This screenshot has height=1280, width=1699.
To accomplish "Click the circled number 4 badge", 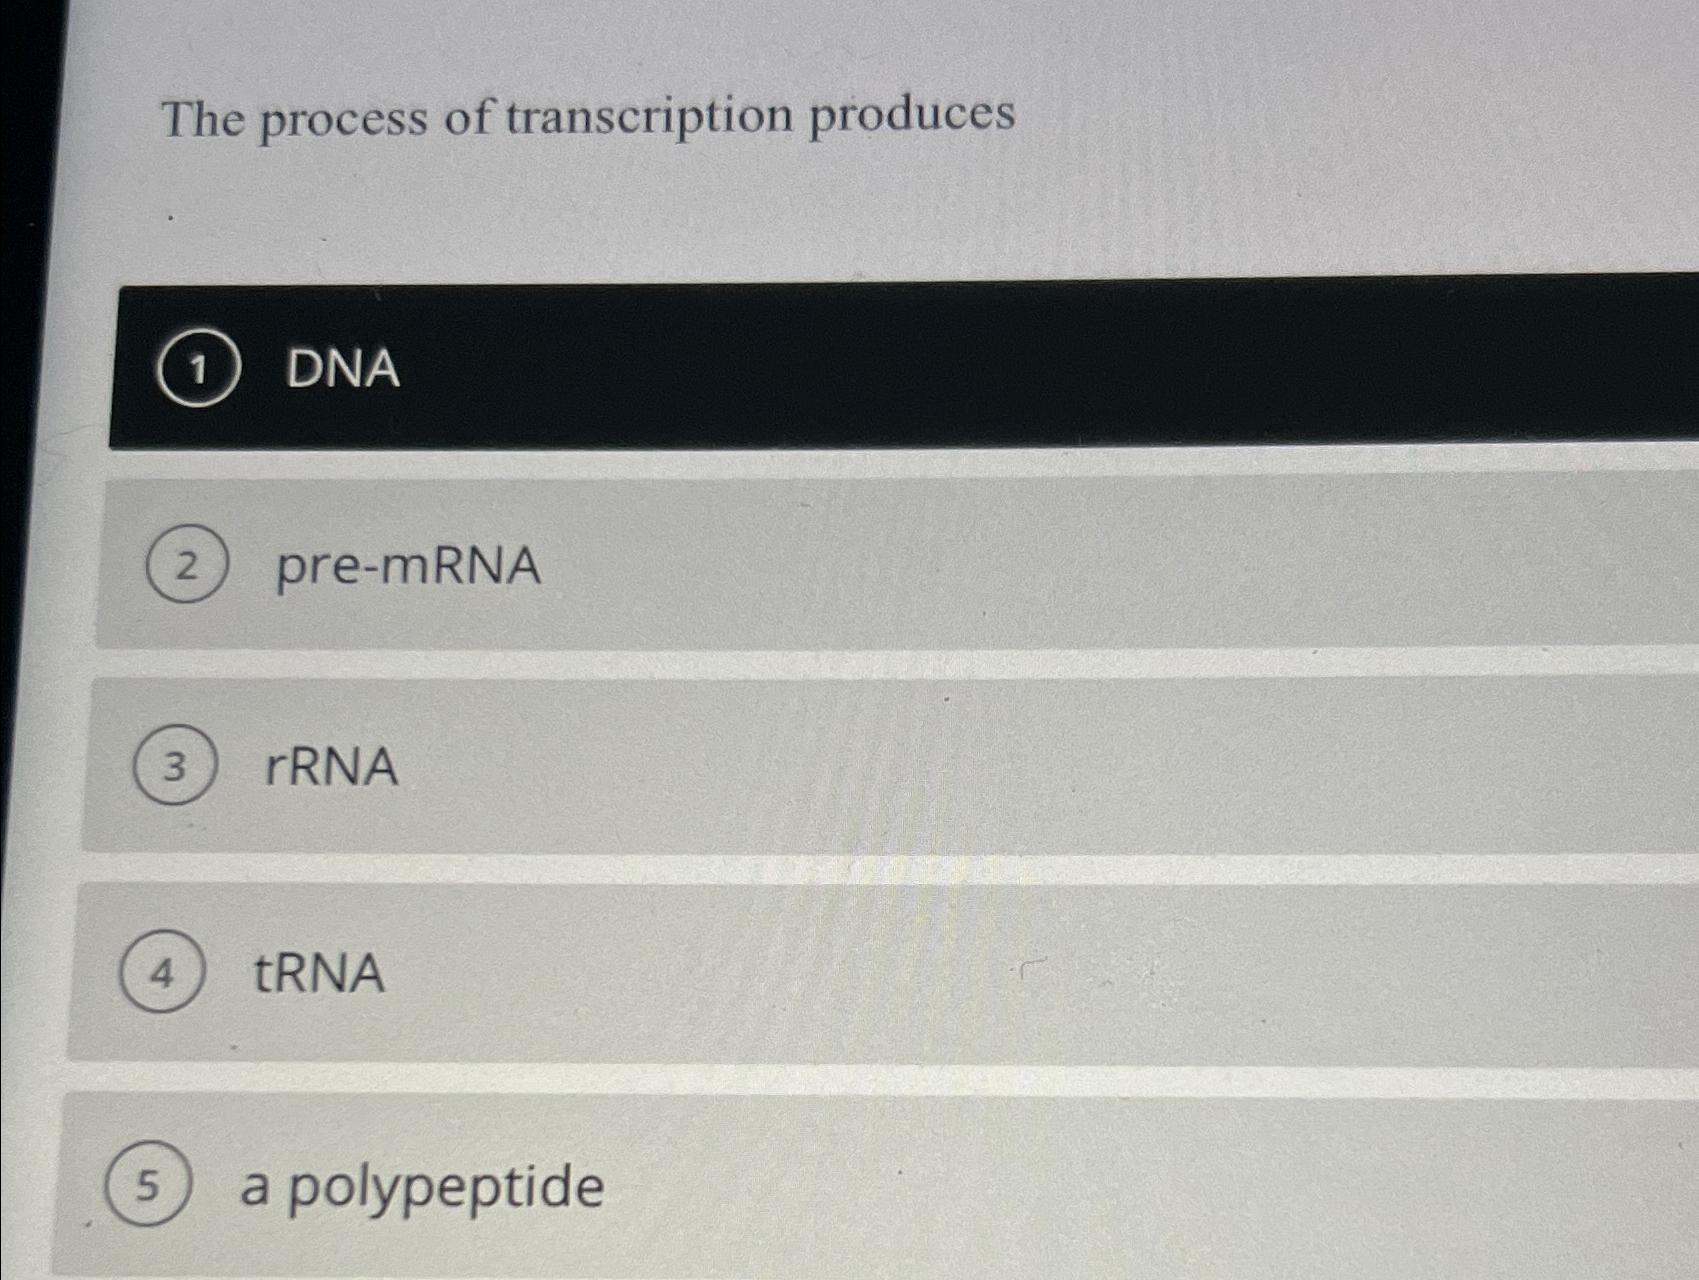I will [165, 972].
